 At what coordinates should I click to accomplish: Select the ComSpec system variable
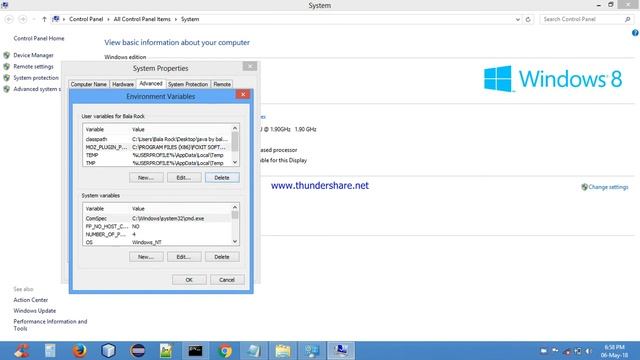tap(157, 218)
